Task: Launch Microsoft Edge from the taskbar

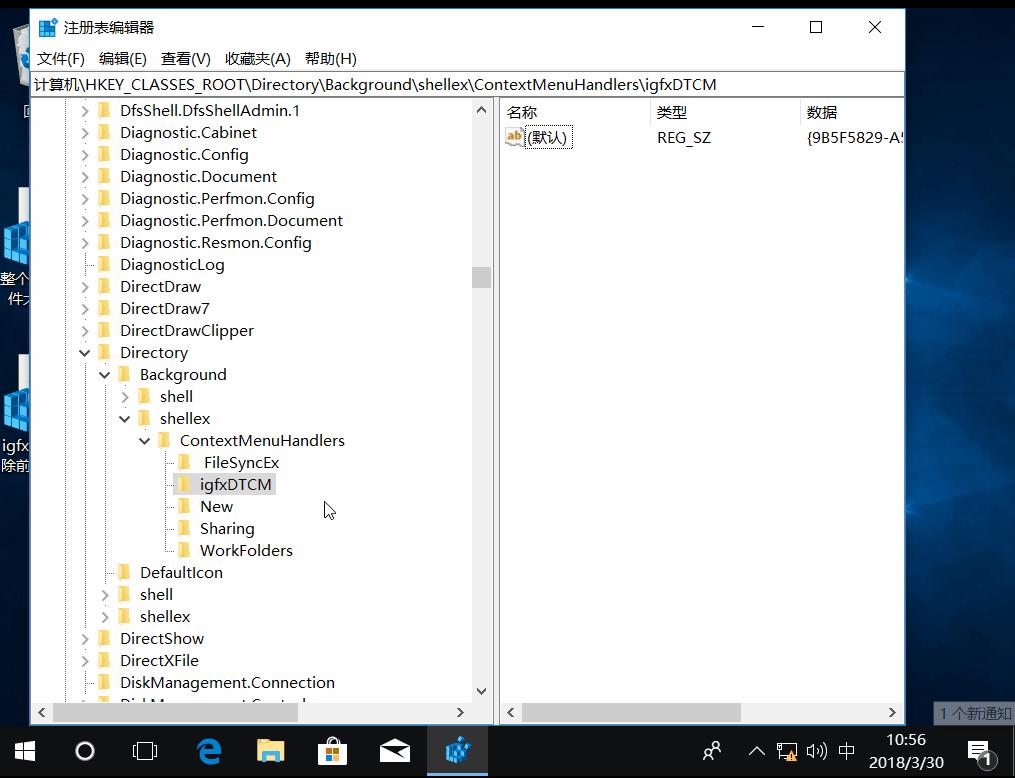Action: (x=208, y=751)
